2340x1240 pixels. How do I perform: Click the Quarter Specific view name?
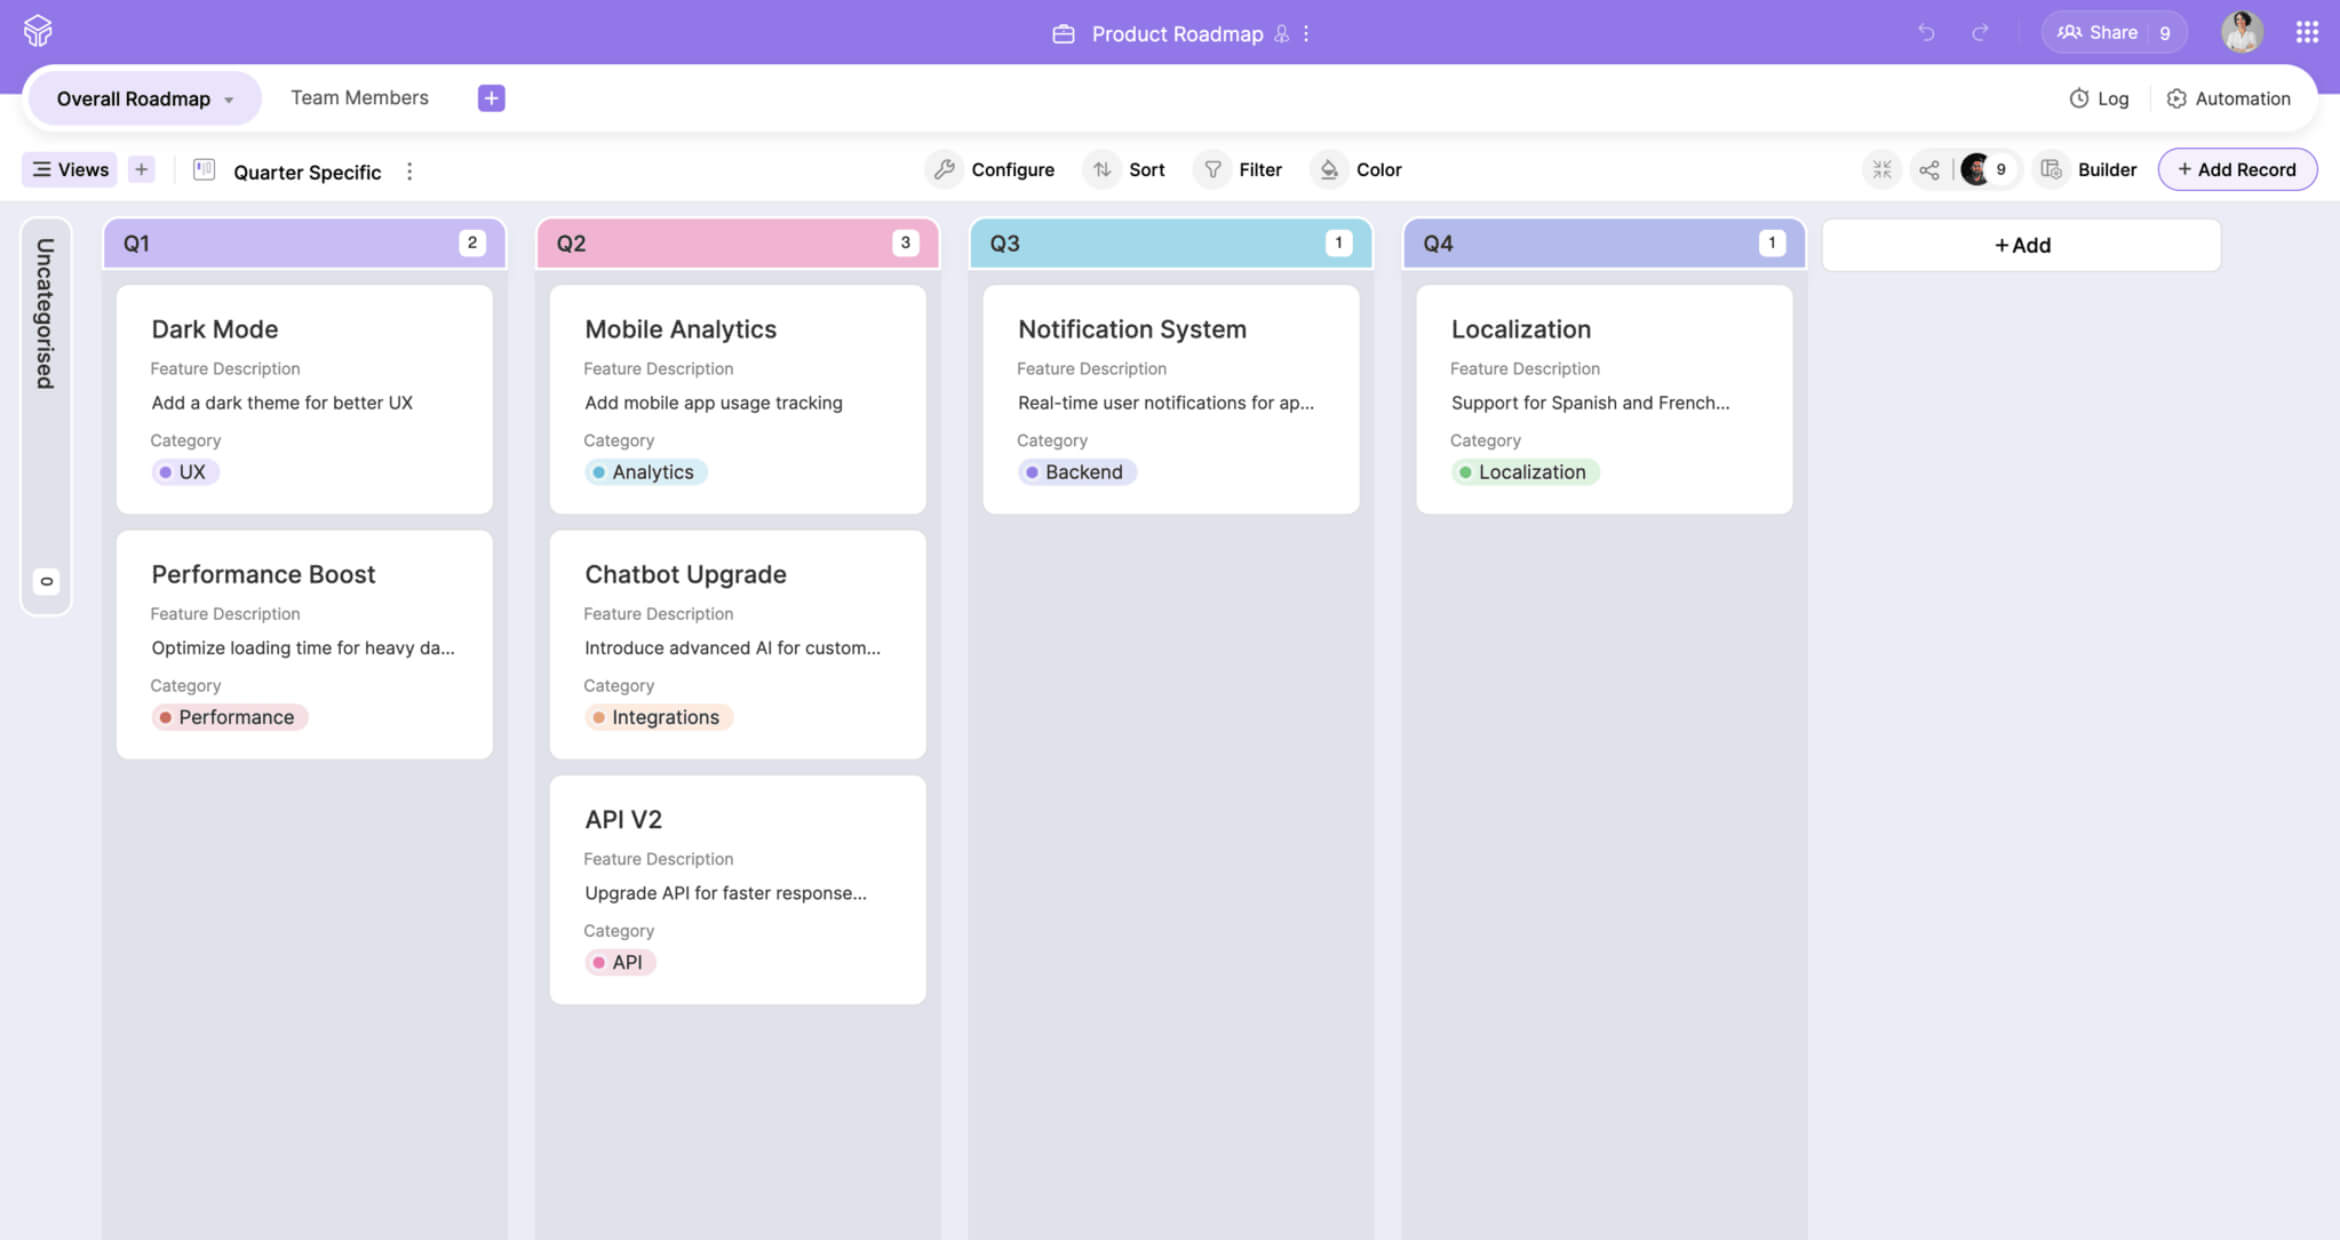[x=307, y=172]
